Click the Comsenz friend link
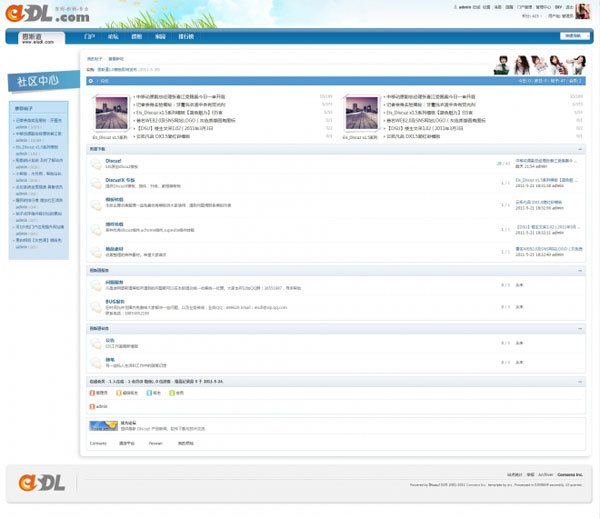This screenshot has width=600, height=518. point(98,442)
